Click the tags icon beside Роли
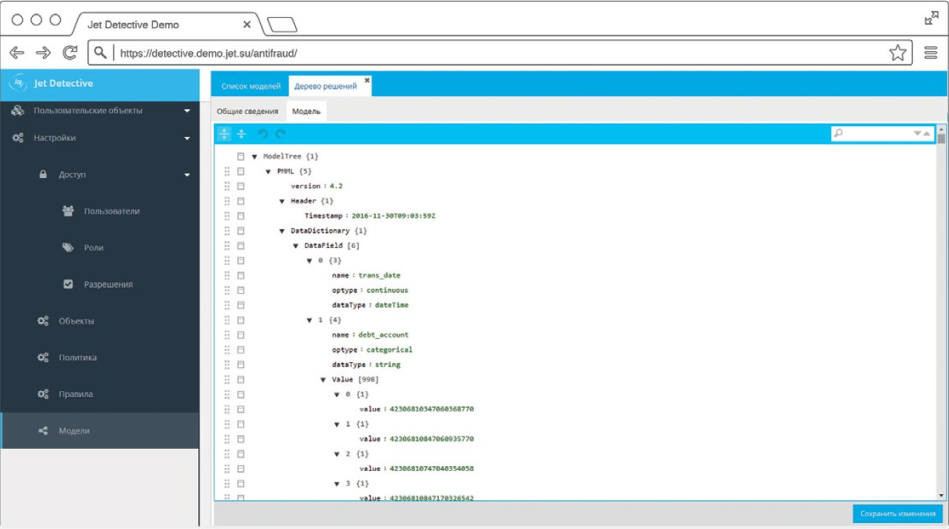This screenshot has width=949, height=529. click(x=68, y=248)
